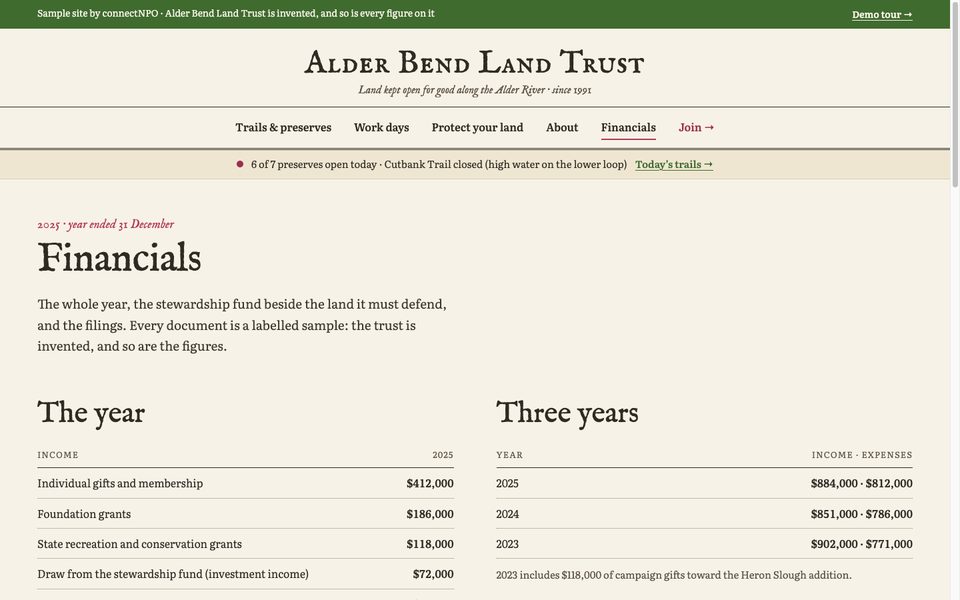
Task: Click the Three years section heading
Action: tap(567, 413)
